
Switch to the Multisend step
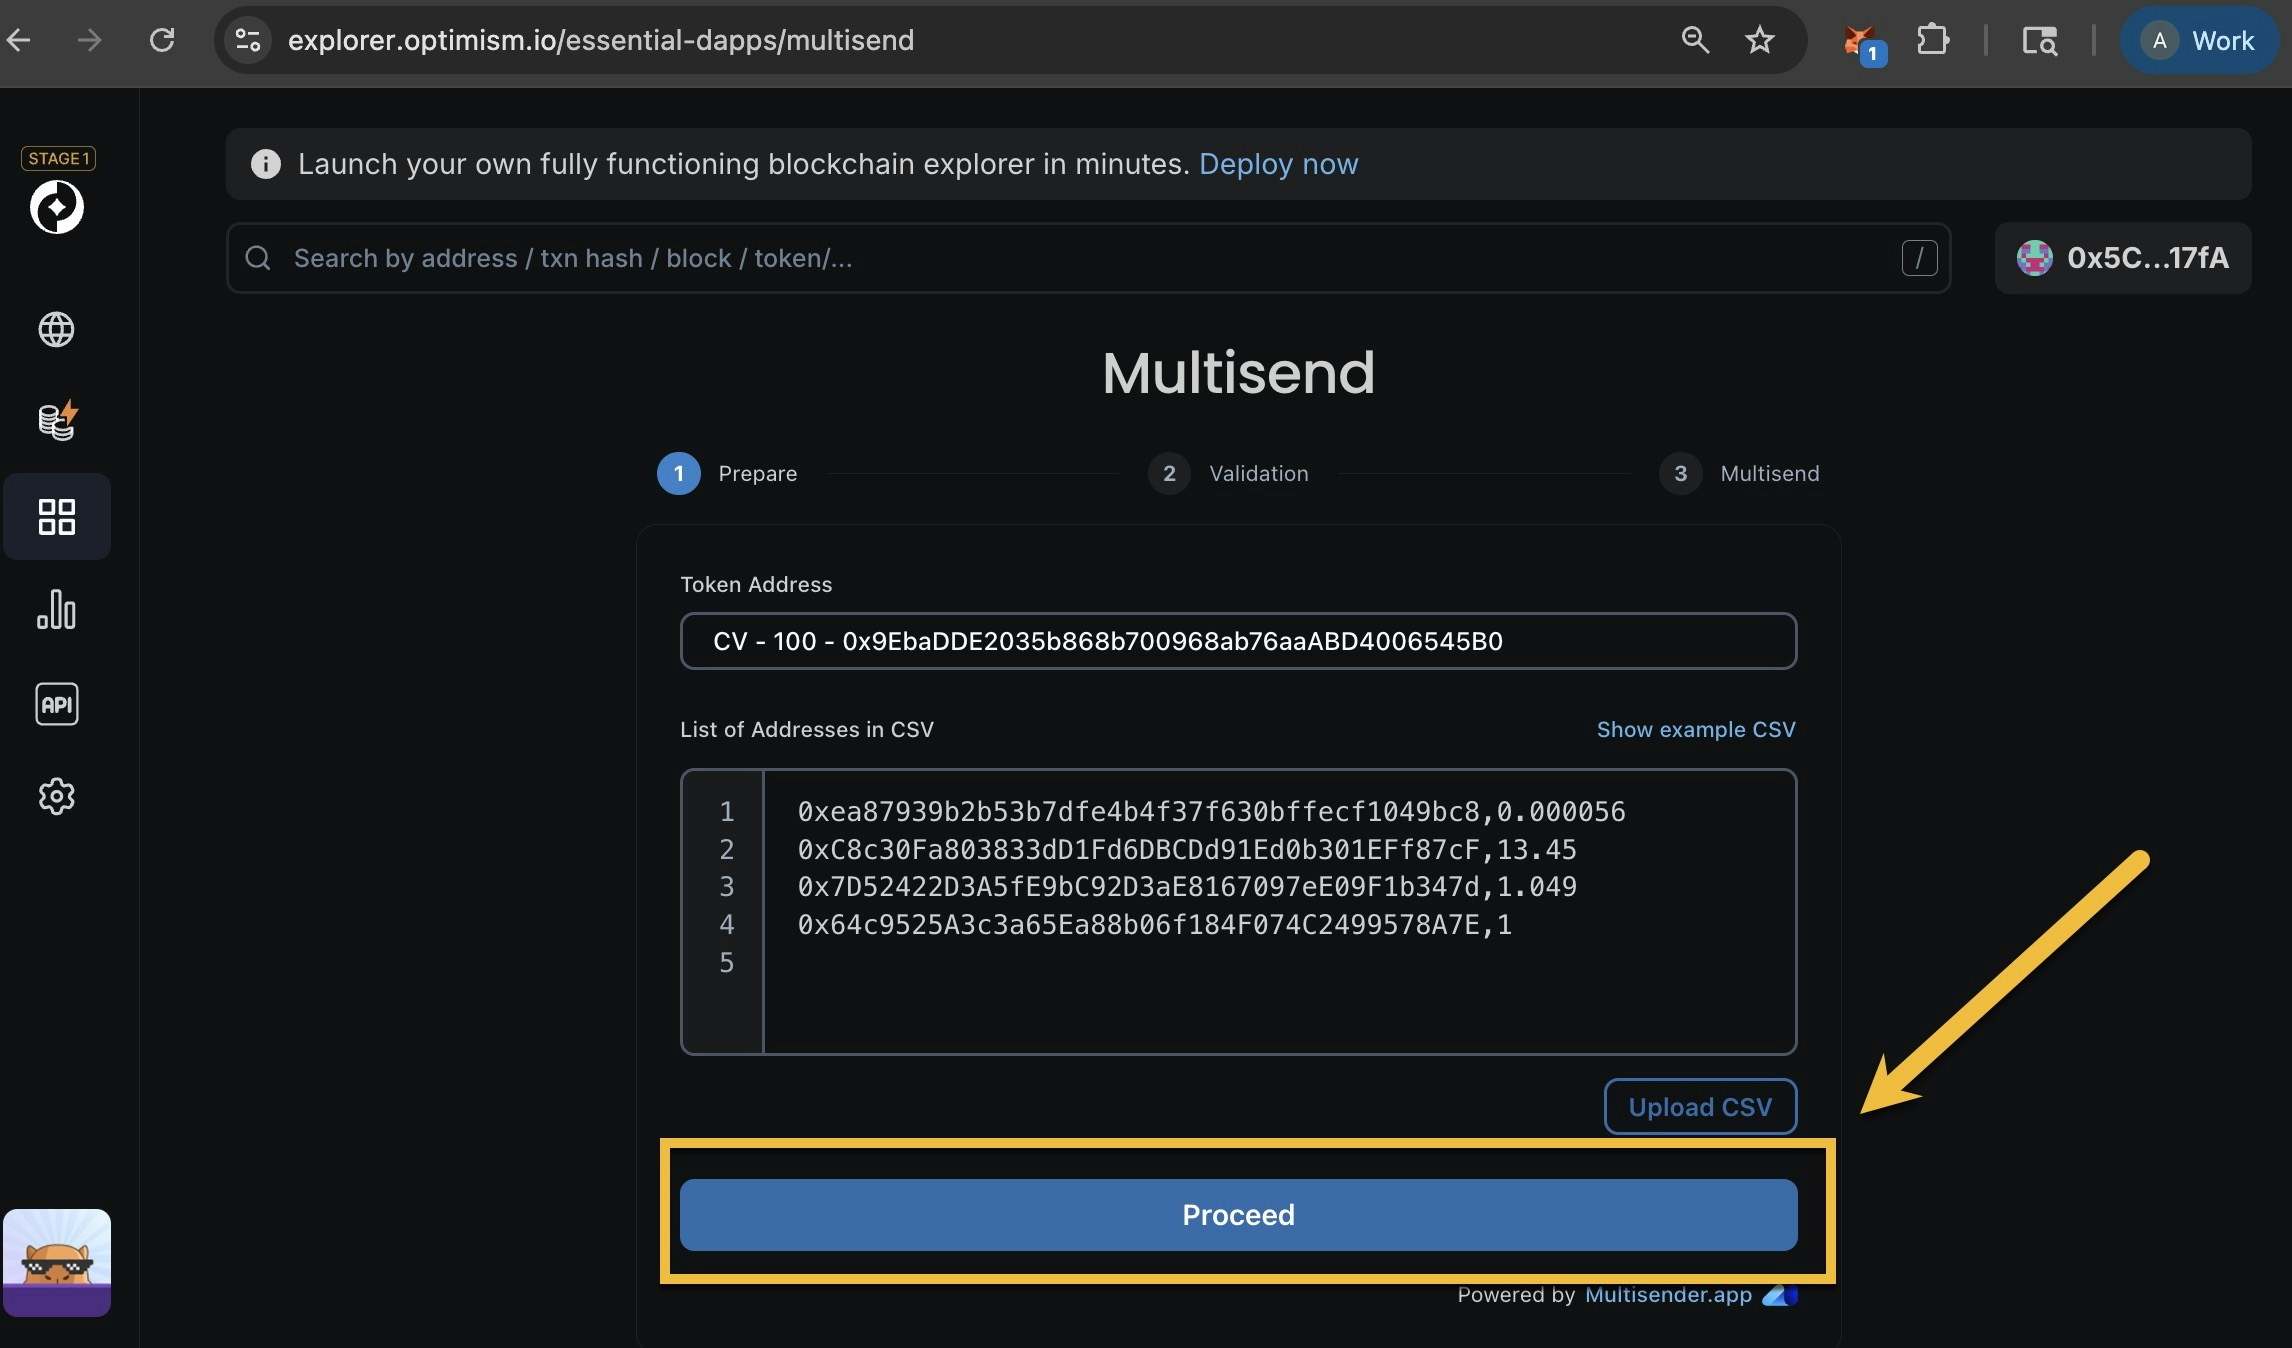(x=1741, y=474)
